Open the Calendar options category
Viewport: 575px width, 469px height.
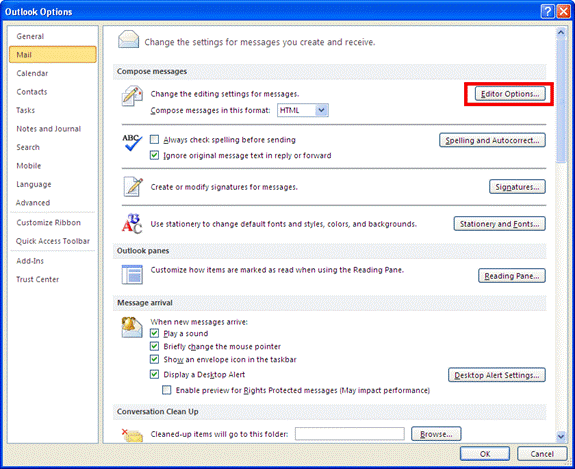click(53, 73)
